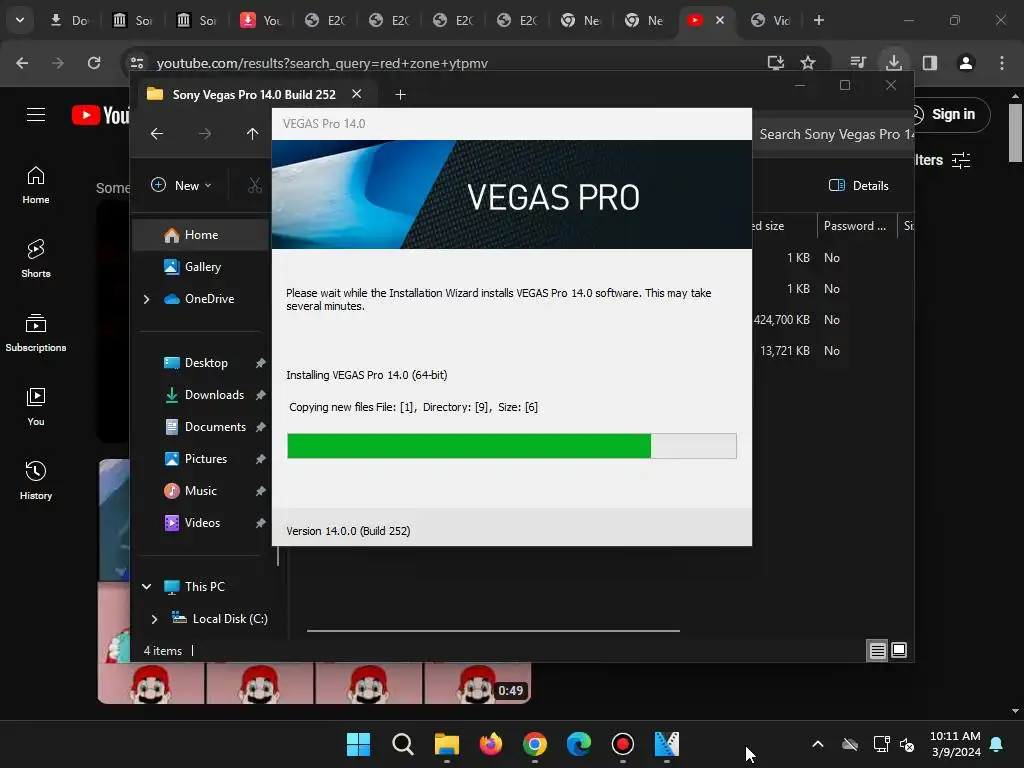The width and height of the screenshot is (1024, 768).
Task: Open the Mario video thumbnail with 0:49 duration
Action: (314, 683)
